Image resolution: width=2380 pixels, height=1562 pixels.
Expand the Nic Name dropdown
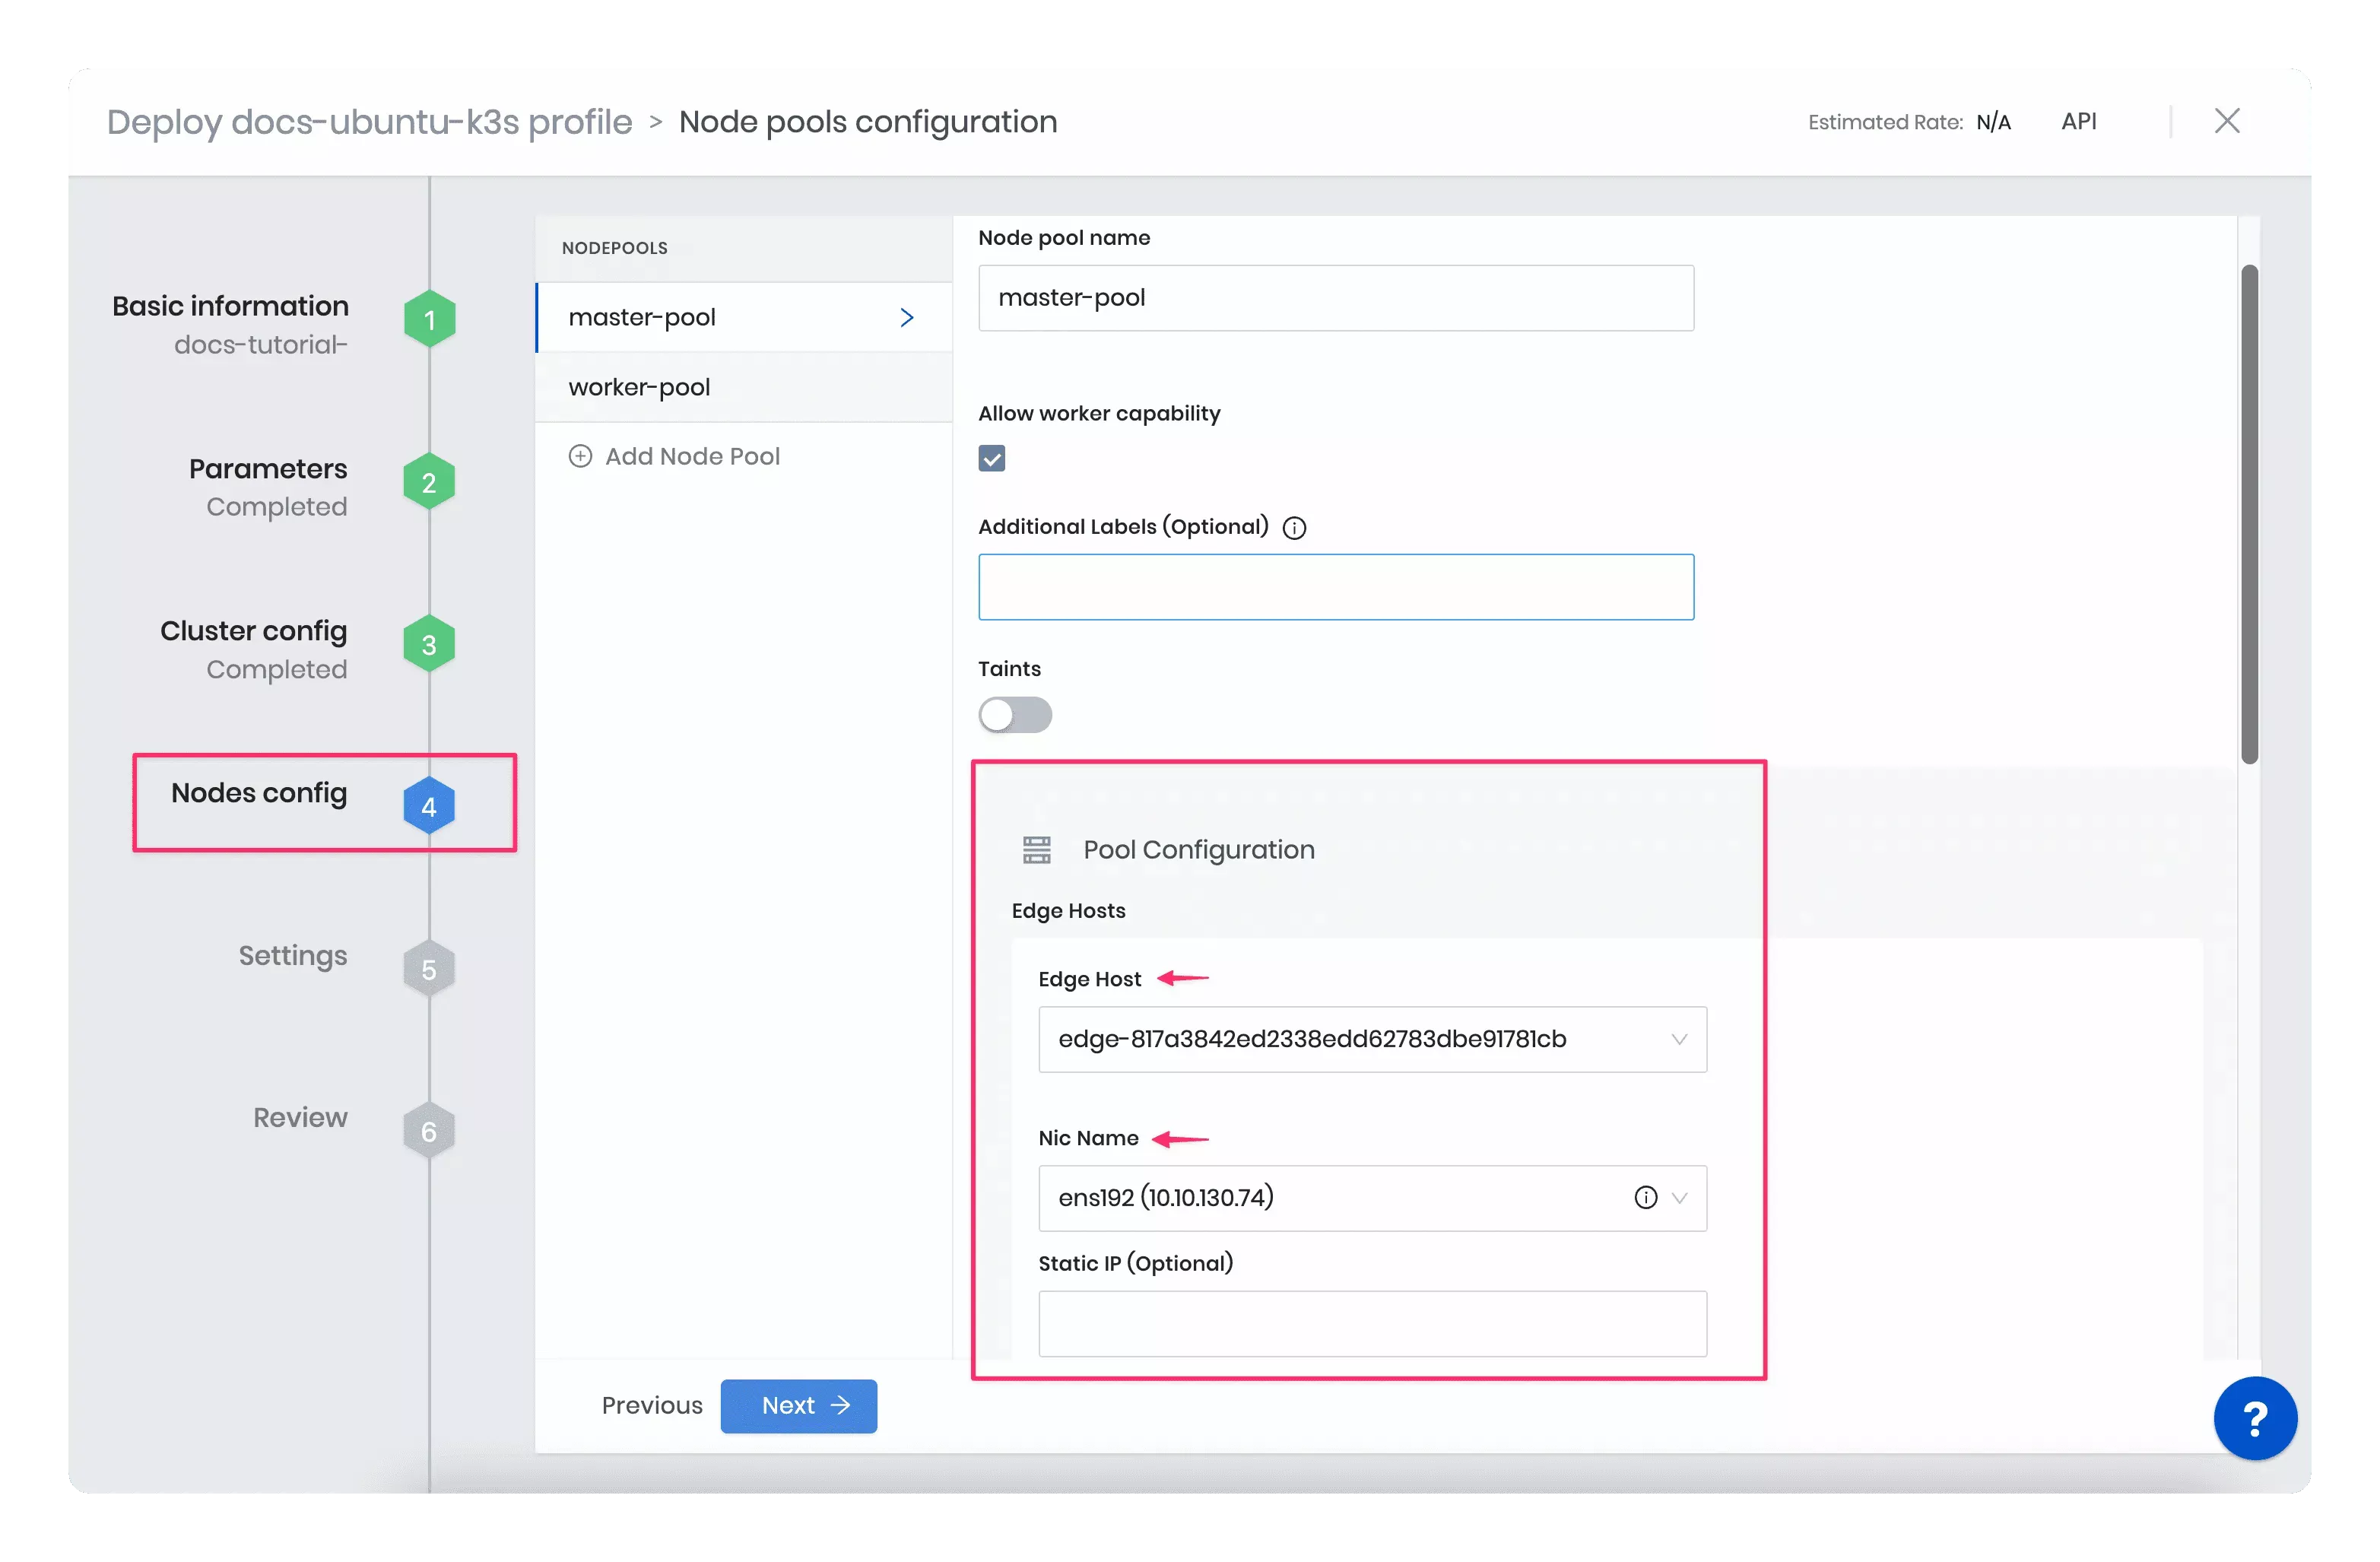coord(1680,1198)
